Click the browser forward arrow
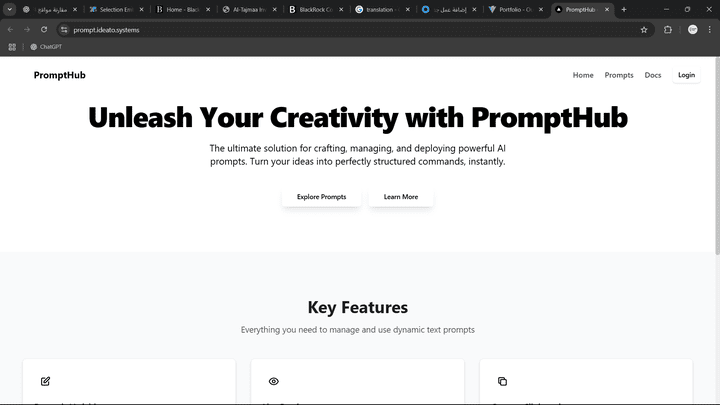The image size is (720, 405). [27, 30]
